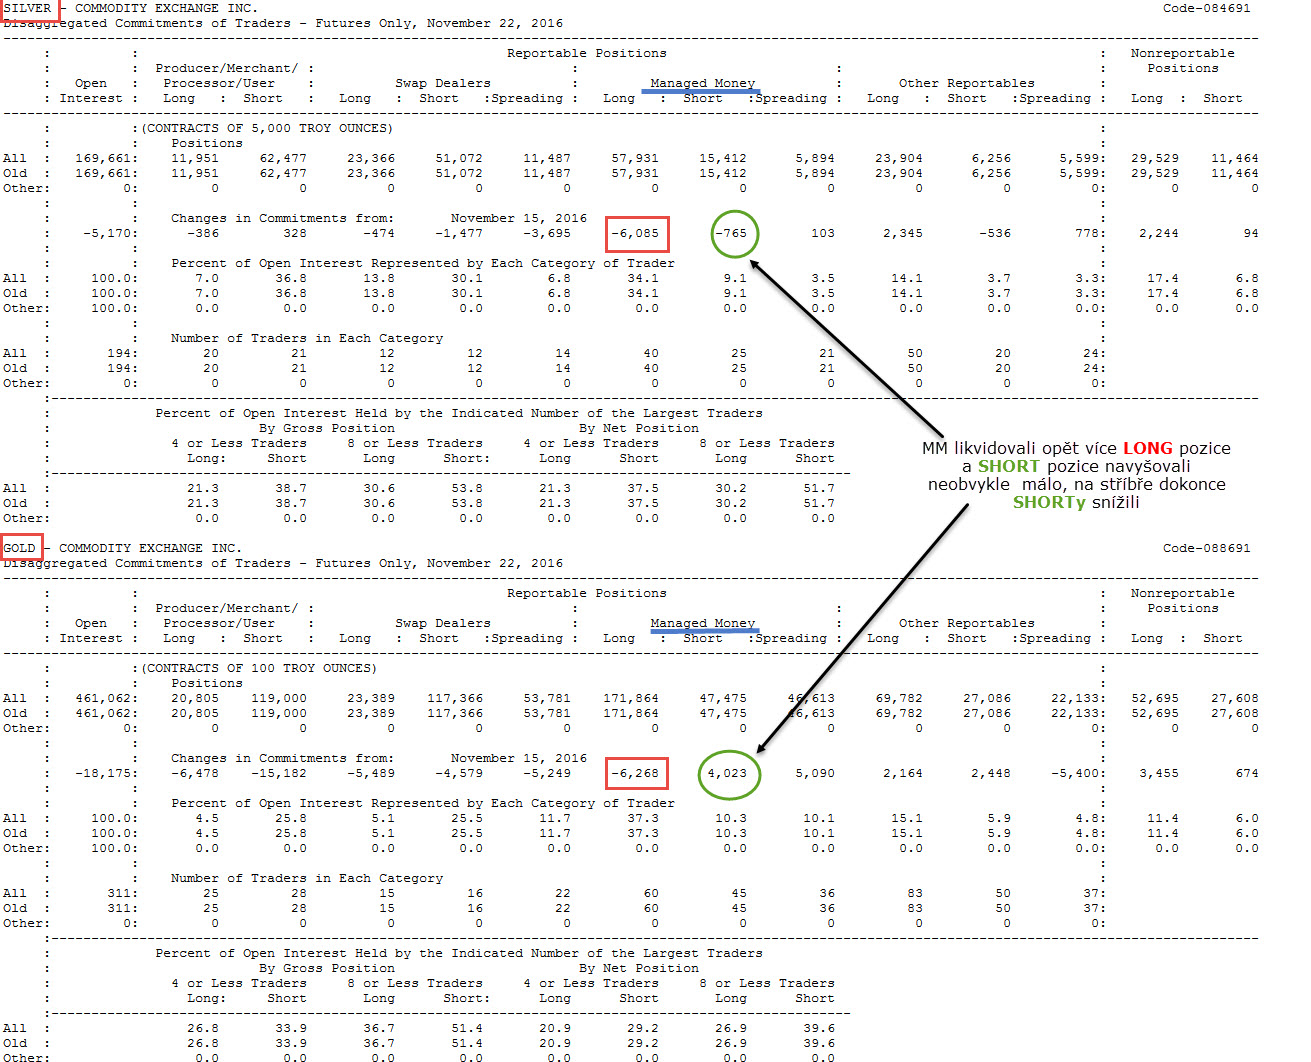Click 169,661 in silver positions All row

pyautogui.click(x=102, y=158)
